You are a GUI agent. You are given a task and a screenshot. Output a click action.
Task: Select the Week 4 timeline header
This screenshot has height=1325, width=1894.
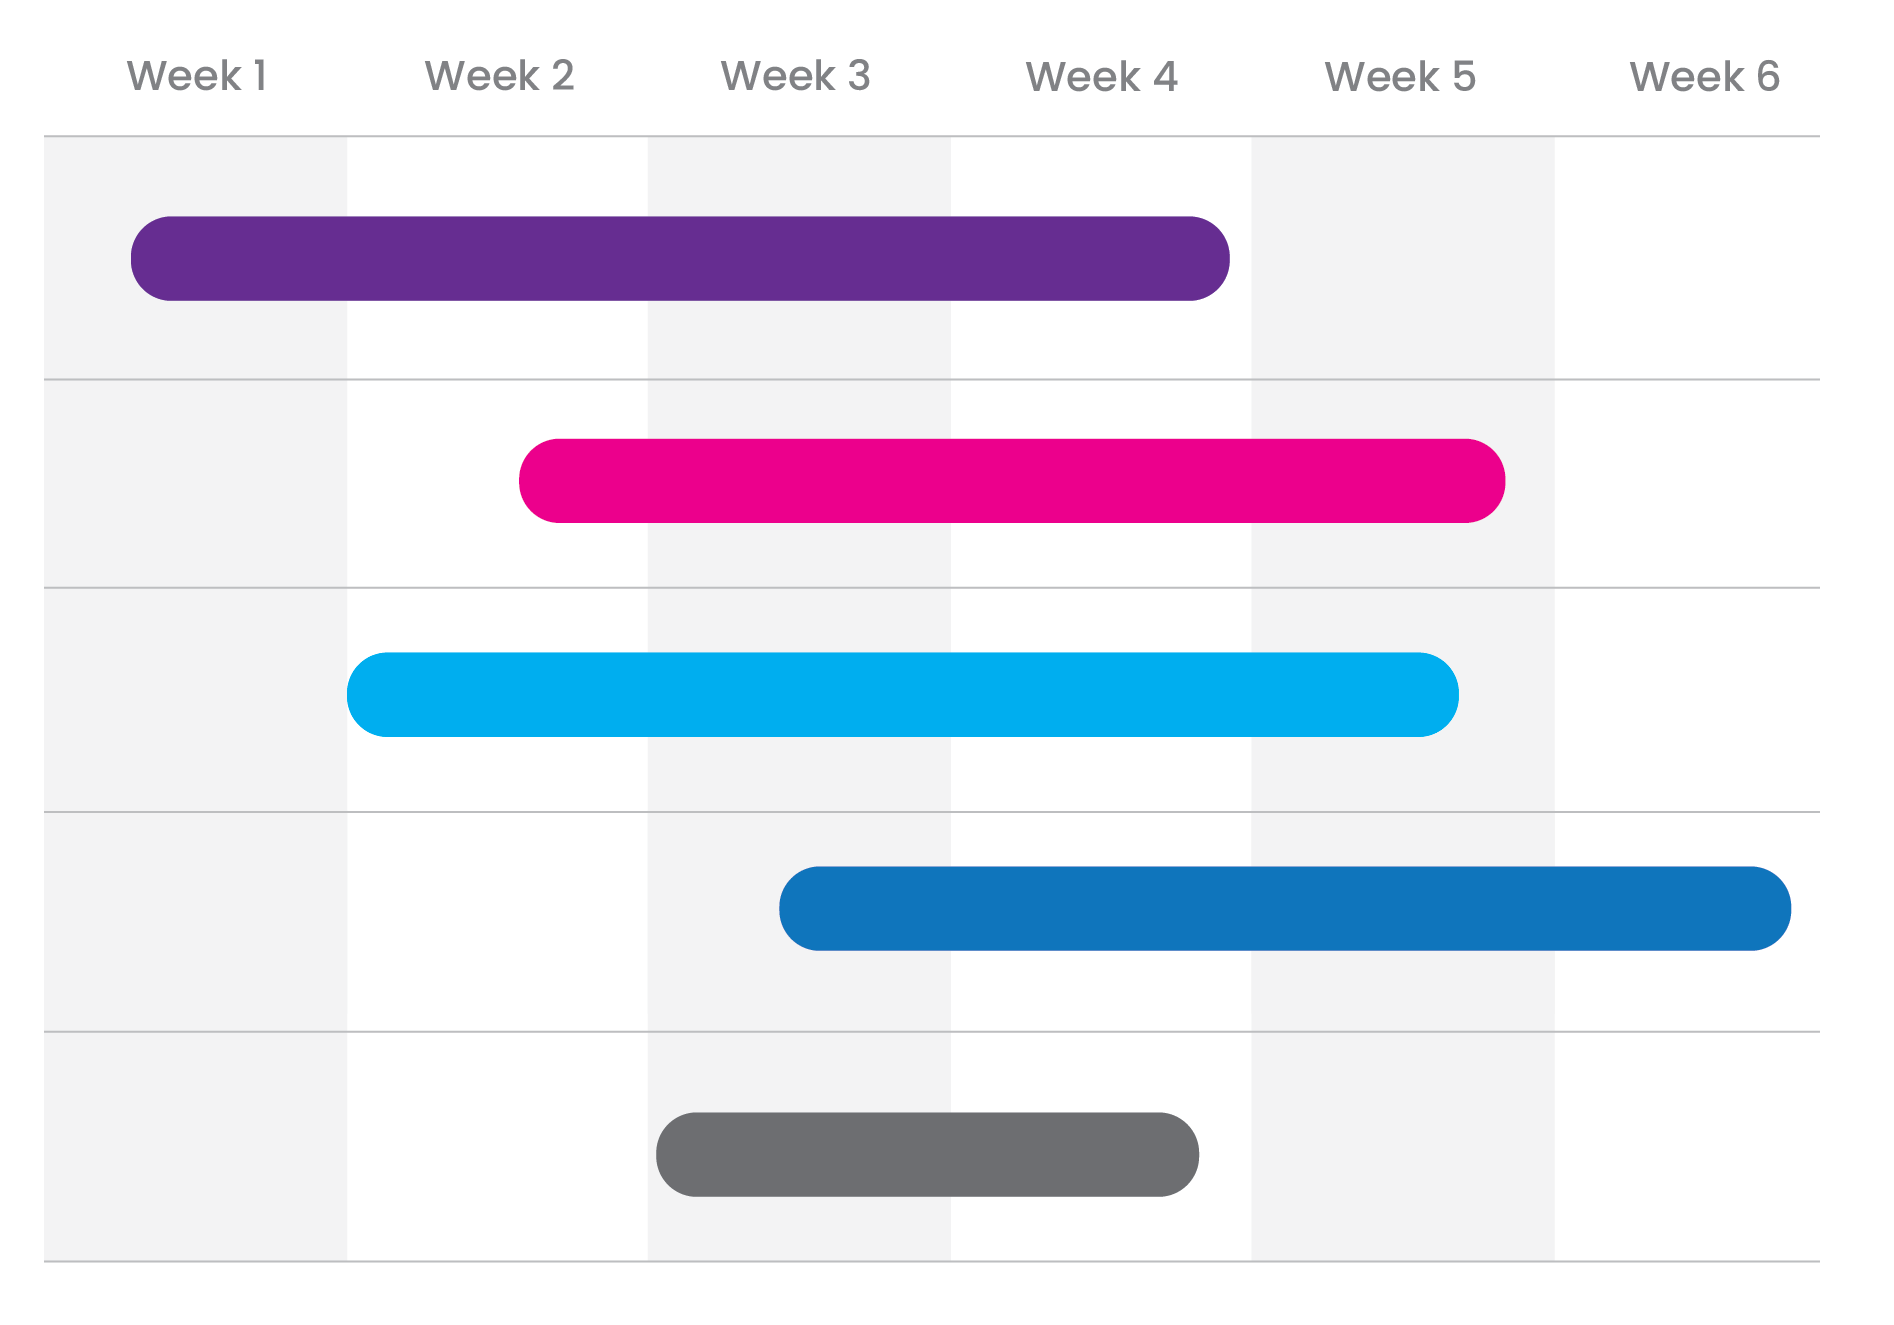click(x=1101, y=77)
